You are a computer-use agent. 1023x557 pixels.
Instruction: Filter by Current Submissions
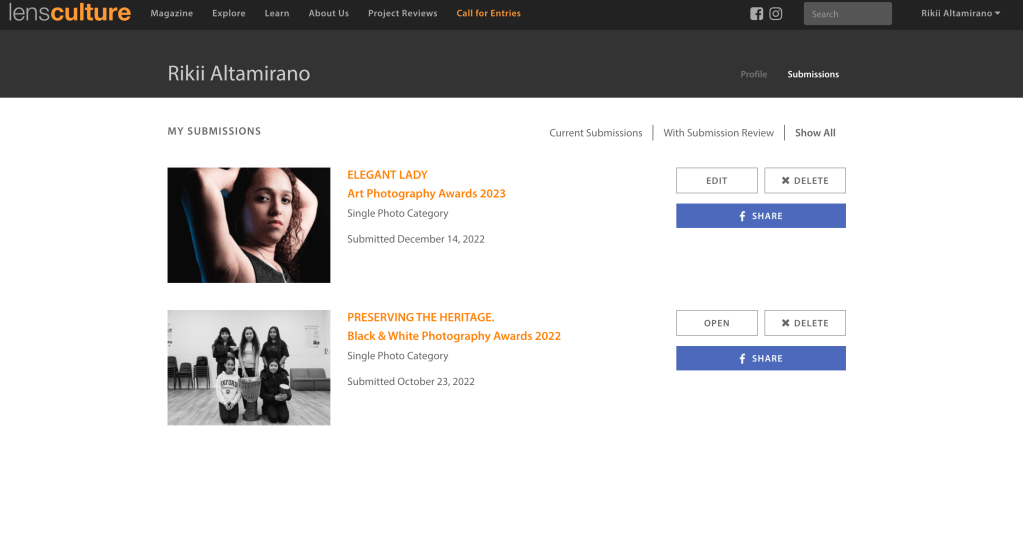[x=595, y=133]
